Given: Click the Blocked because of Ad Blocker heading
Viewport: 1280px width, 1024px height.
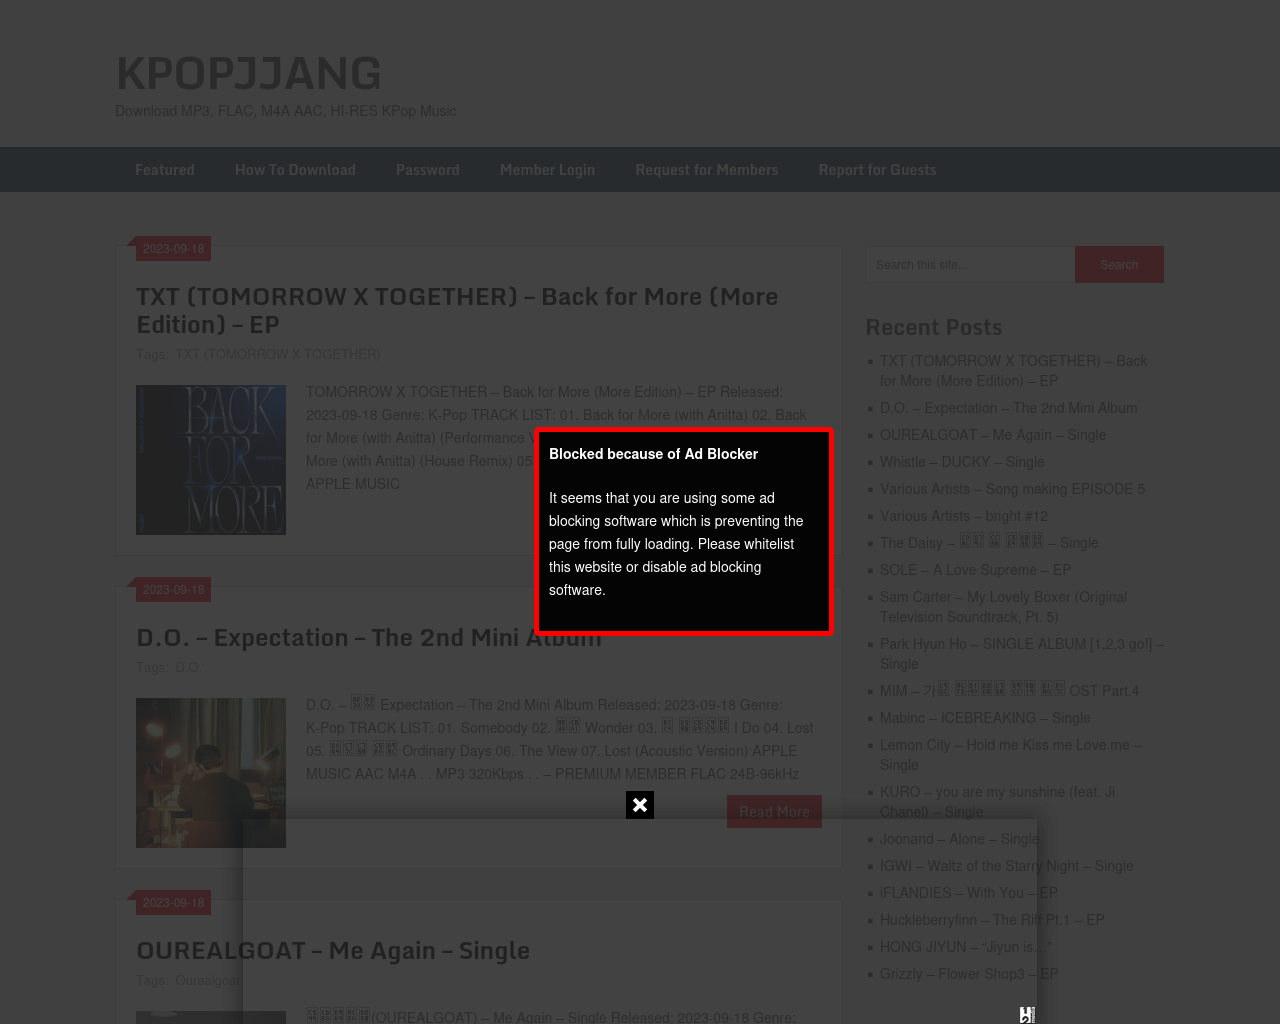Looking at the screenshot, I should point(653,454).
